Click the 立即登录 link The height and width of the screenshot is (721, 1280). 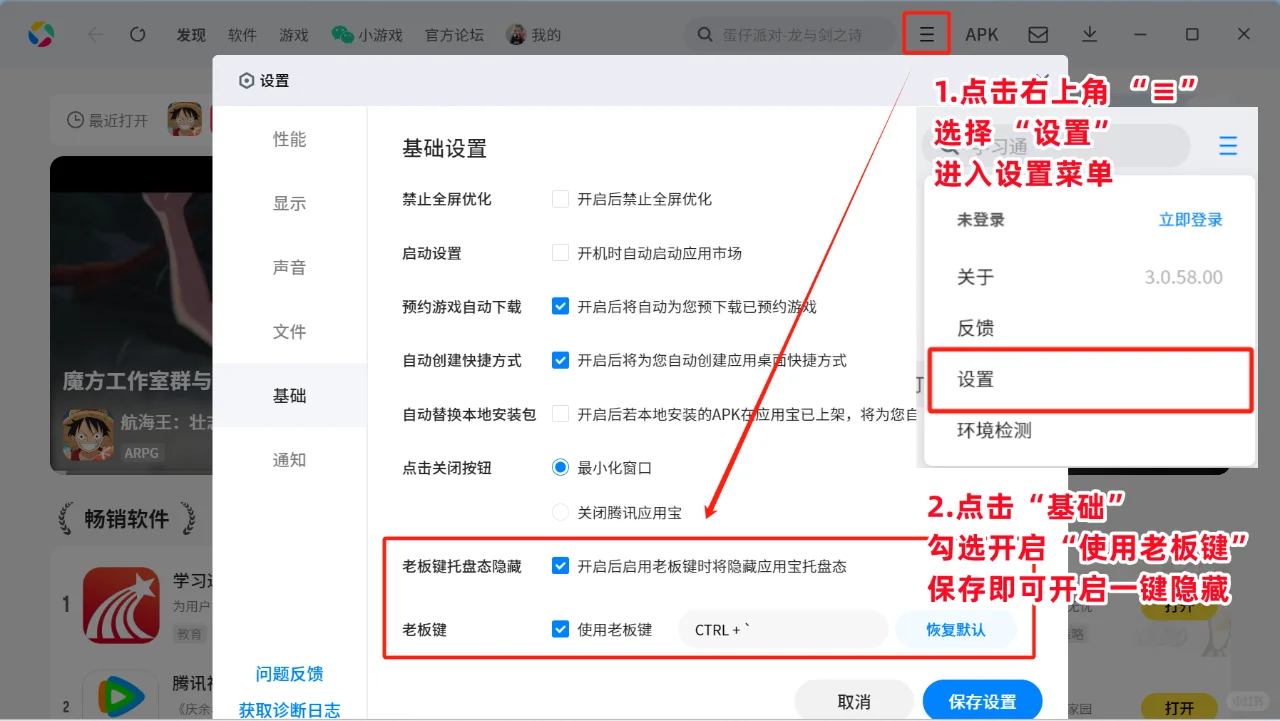point(1189,219)
